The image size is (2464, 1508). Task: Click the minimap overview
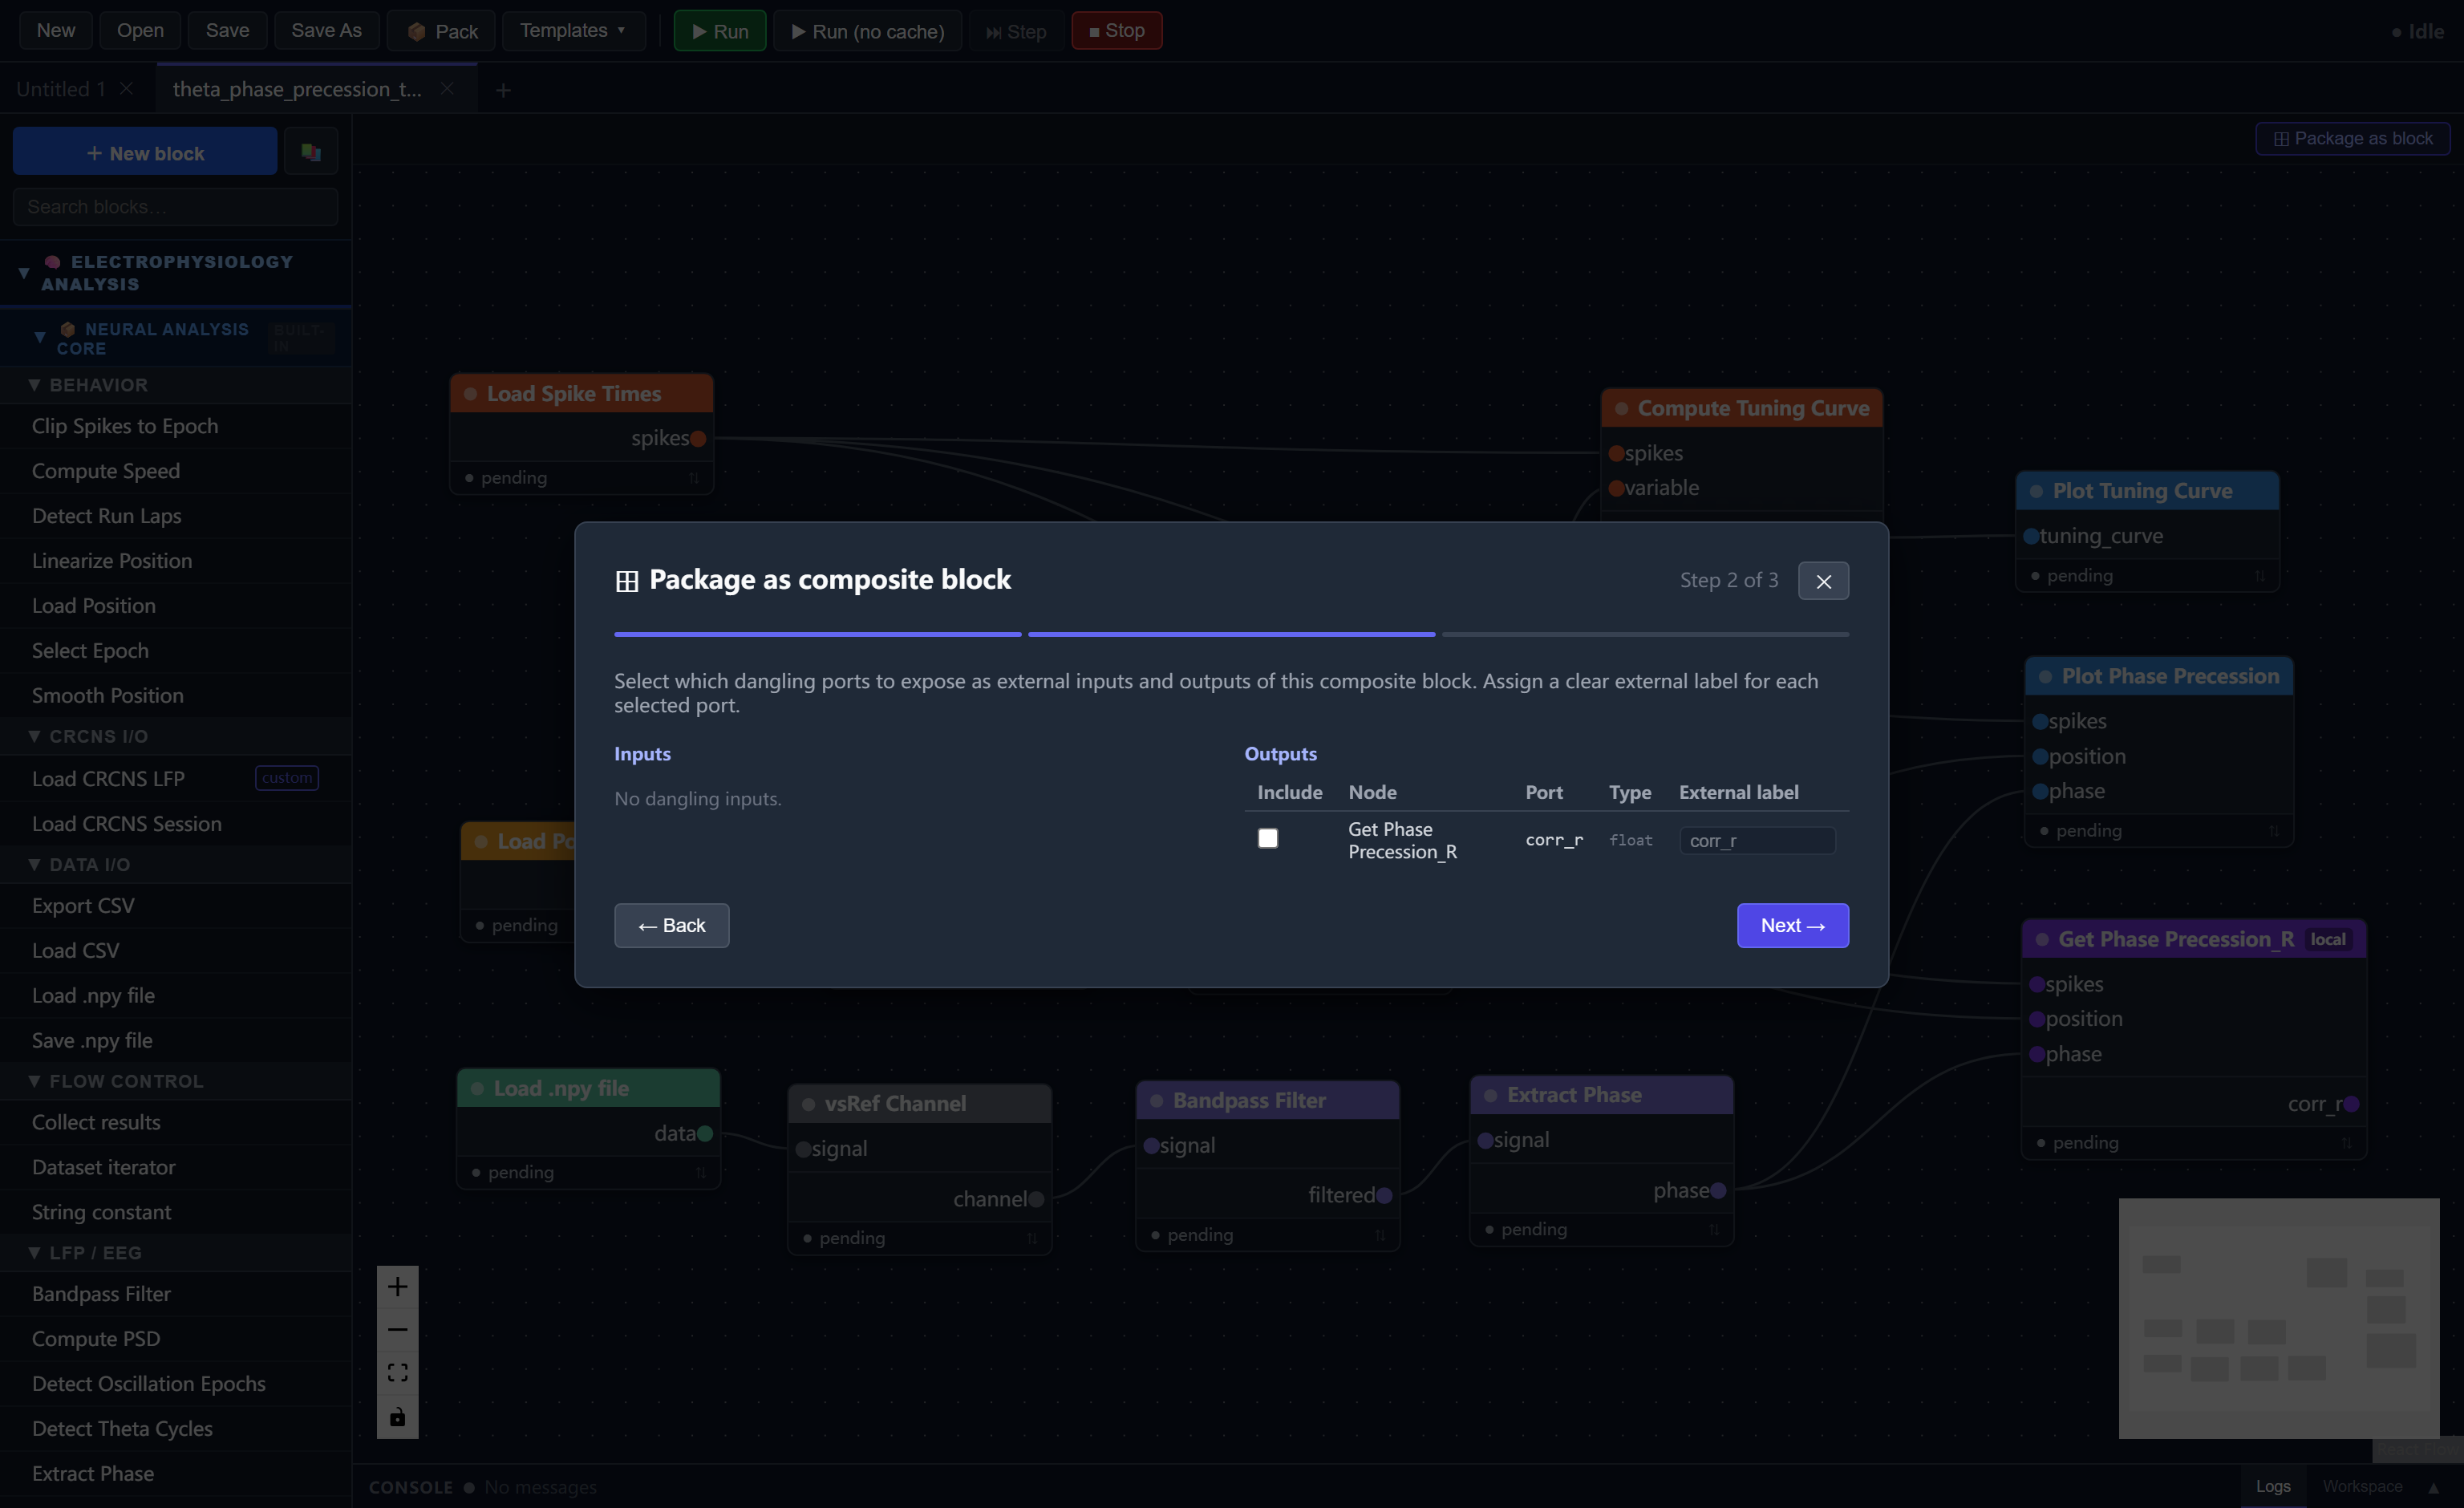(x=2278, y=1318)
